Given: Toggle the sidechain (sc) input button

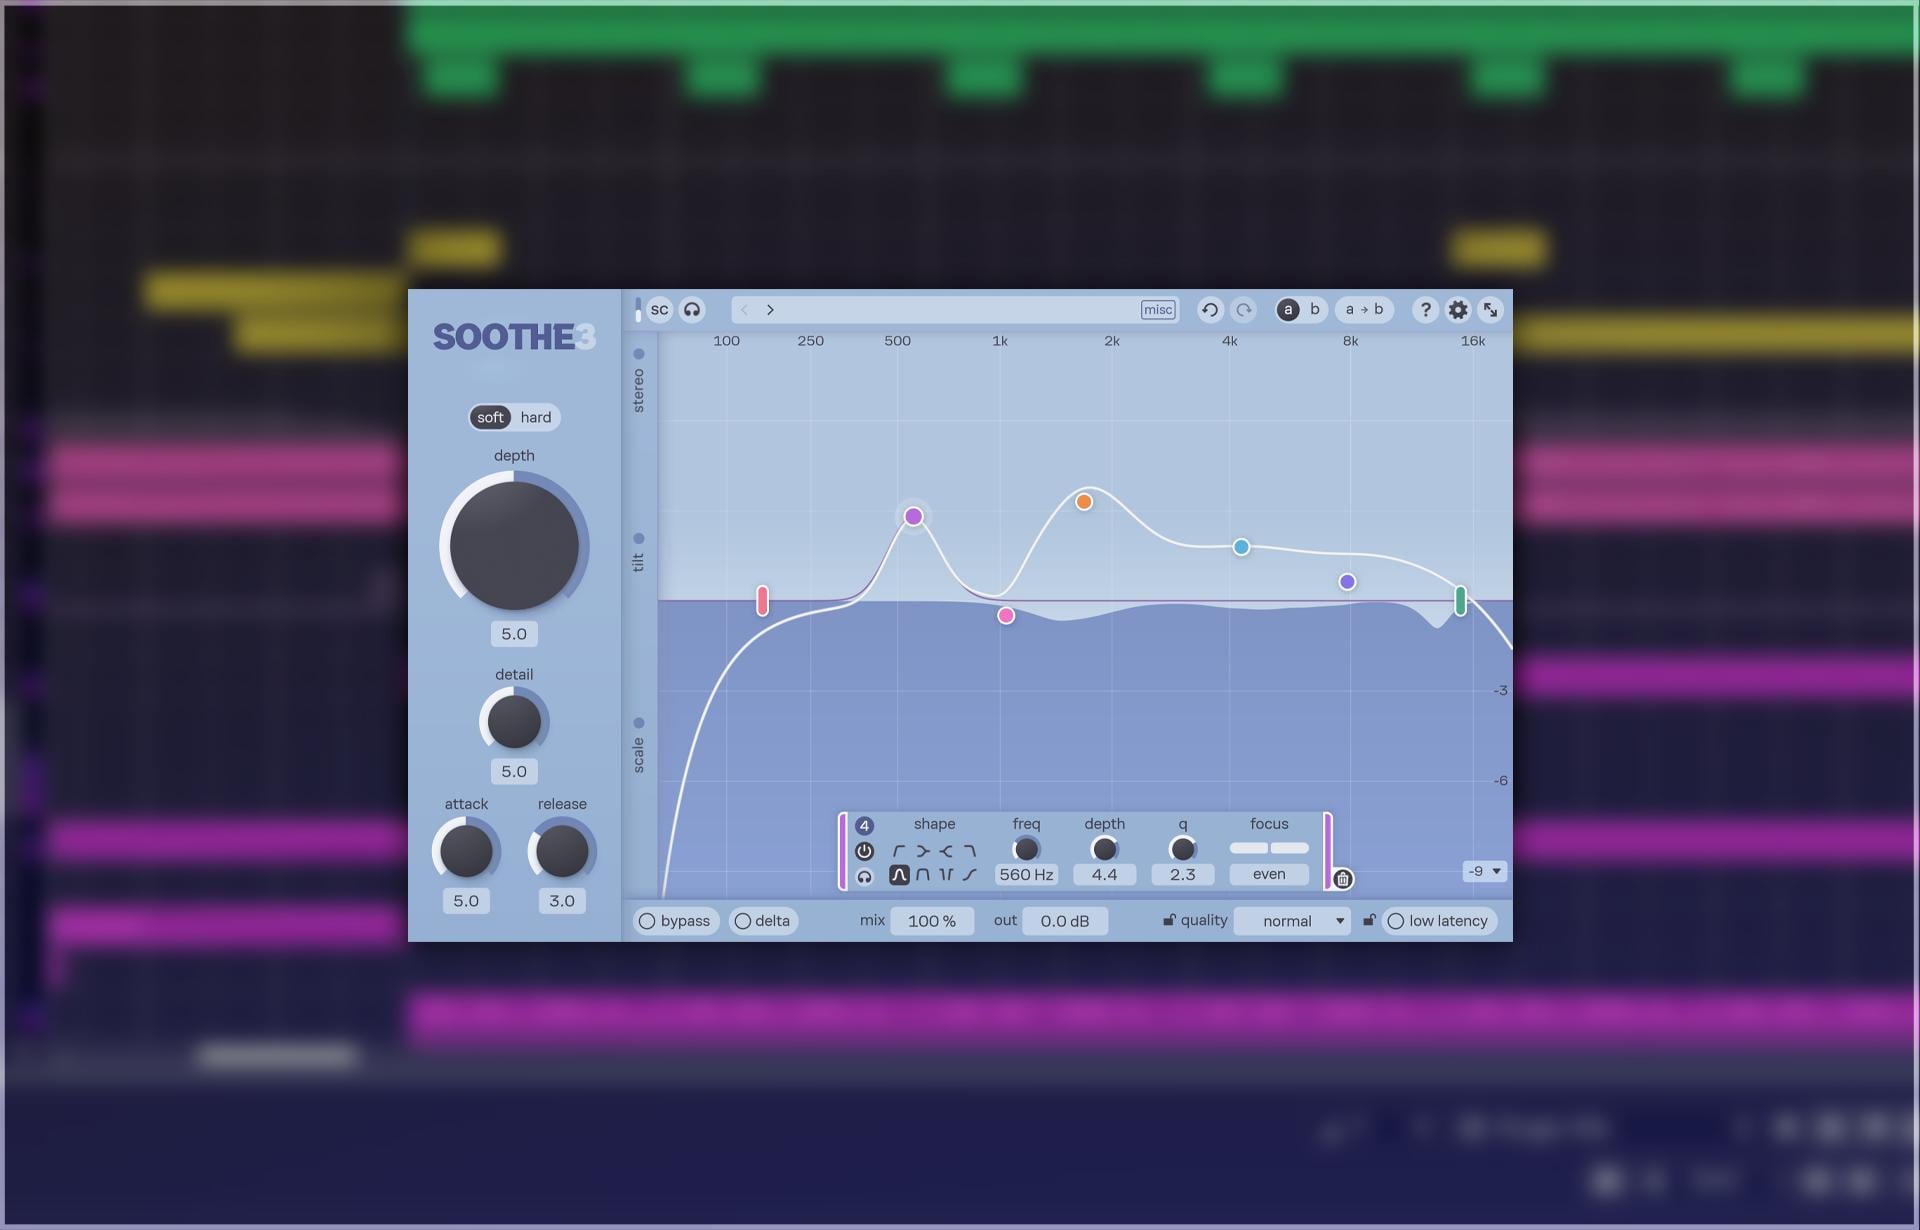Looking at the screenshot, I should pos(659,310).
